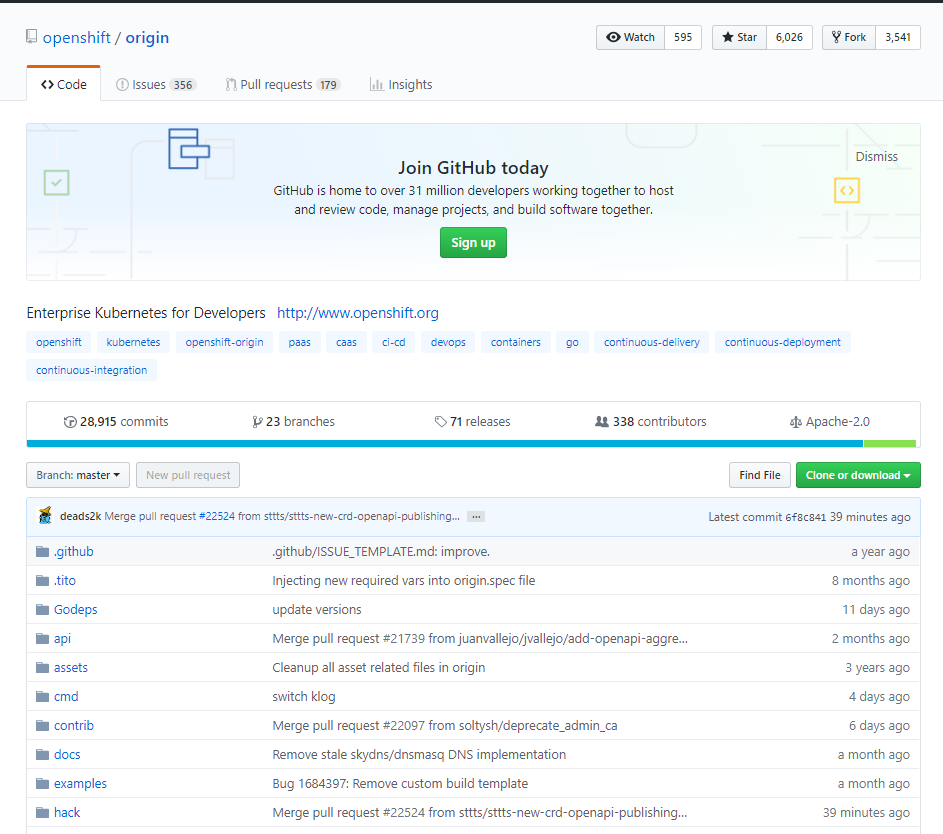The image size is (943, 834).
Task: Expand the commit message ellipsis button
Action: (476, 517)
